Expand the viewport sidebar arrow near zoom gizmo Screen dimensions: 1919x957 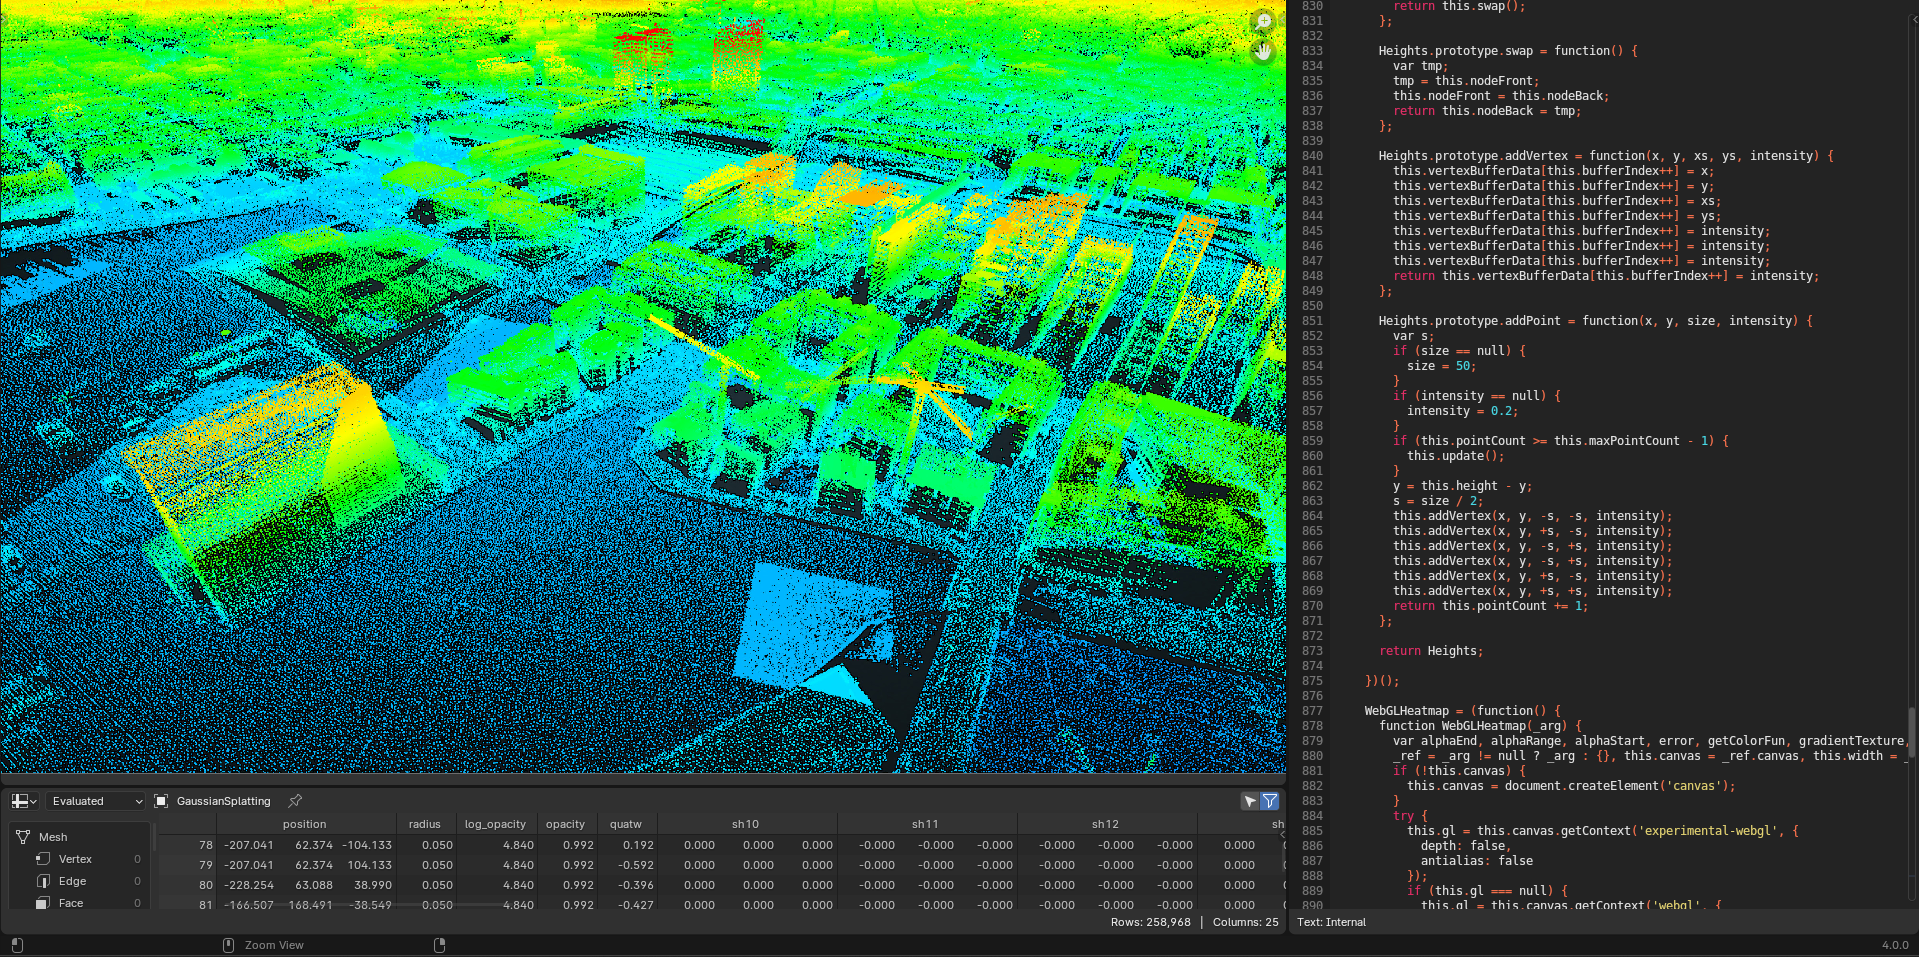coord(1282,21)
